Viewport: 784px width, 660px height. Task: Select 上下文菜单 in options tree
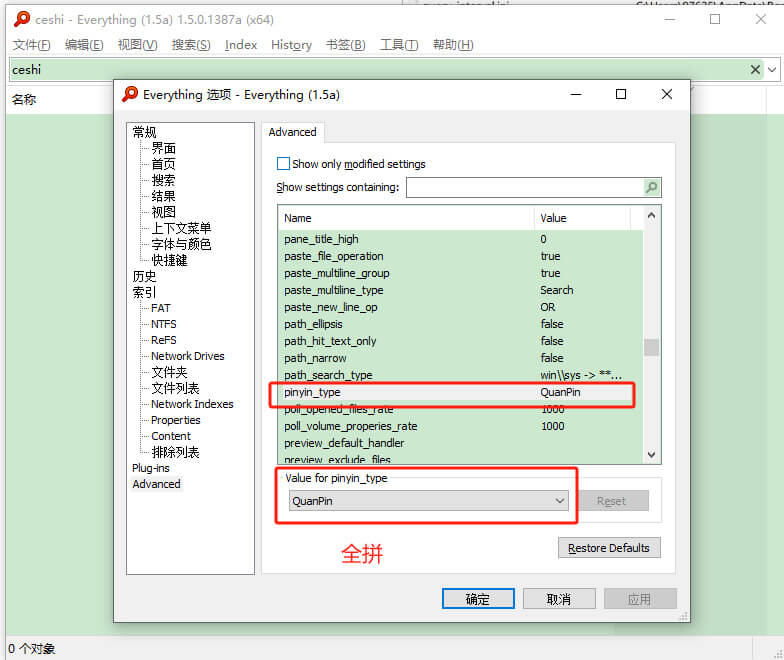181,228
